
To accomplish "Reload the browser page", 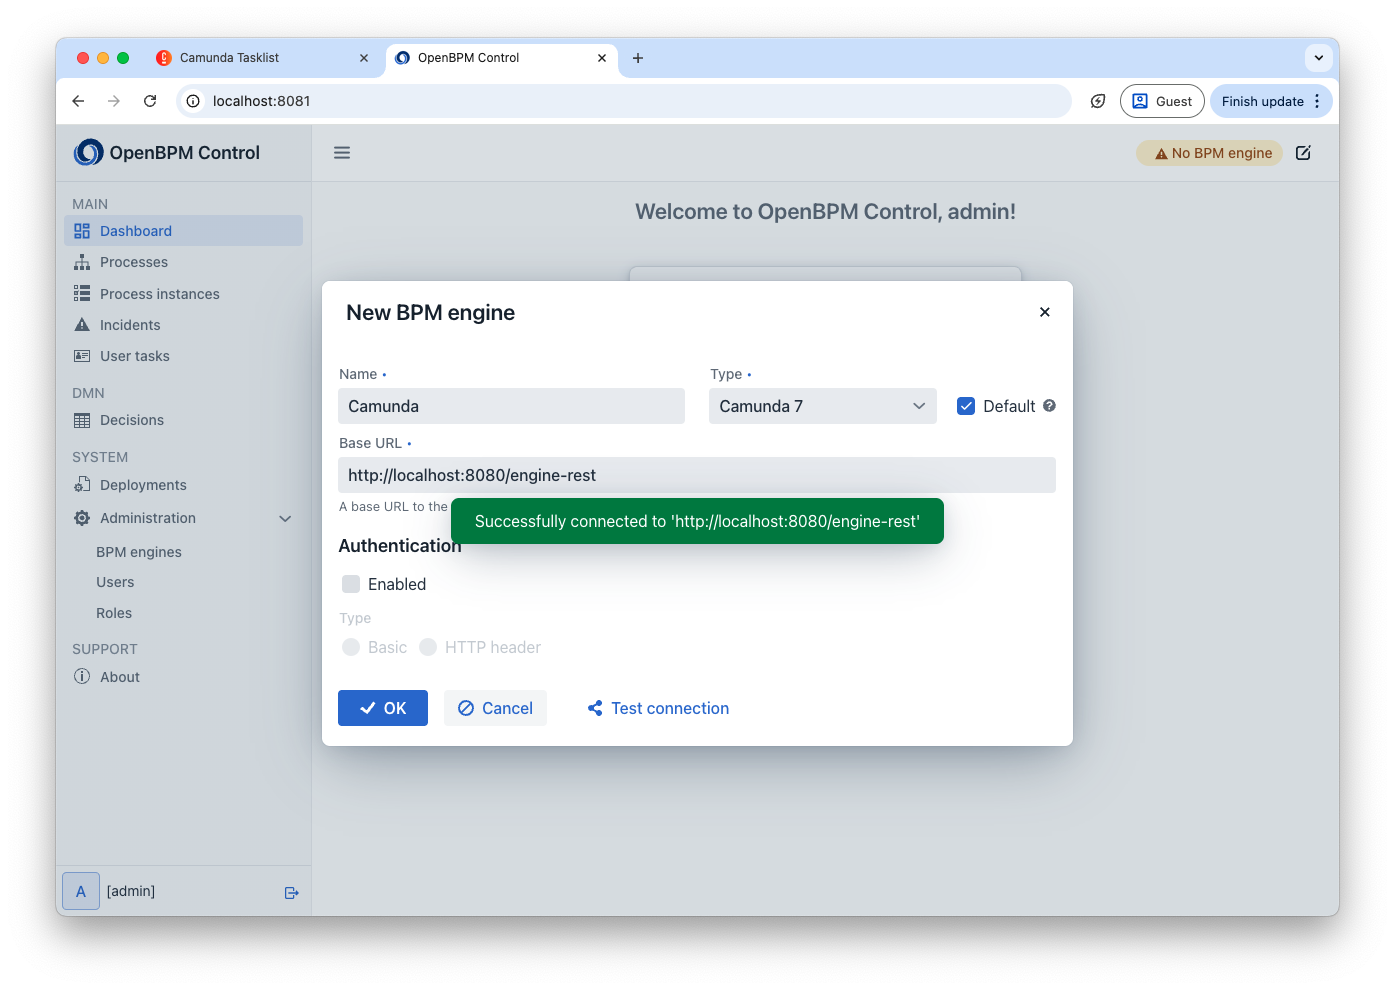I will click(x=150, y=101).
